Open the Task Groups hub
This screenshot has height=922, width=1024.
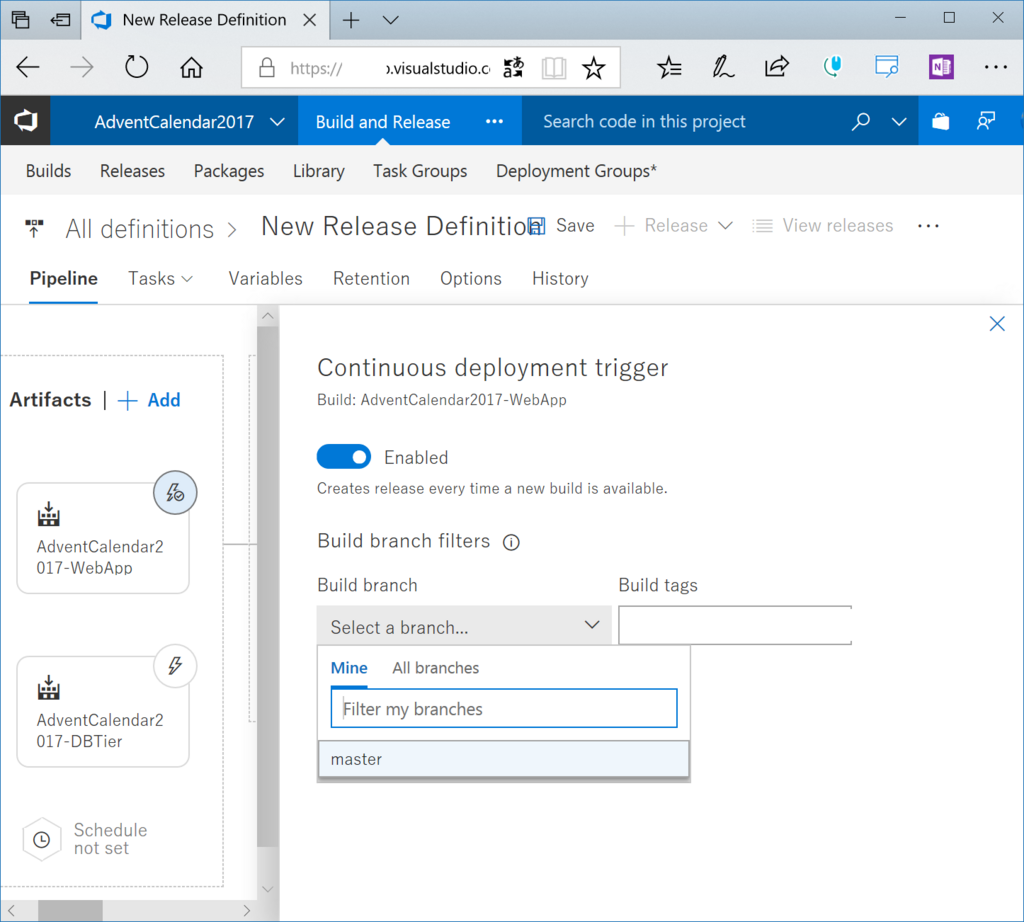click(420, 171)
